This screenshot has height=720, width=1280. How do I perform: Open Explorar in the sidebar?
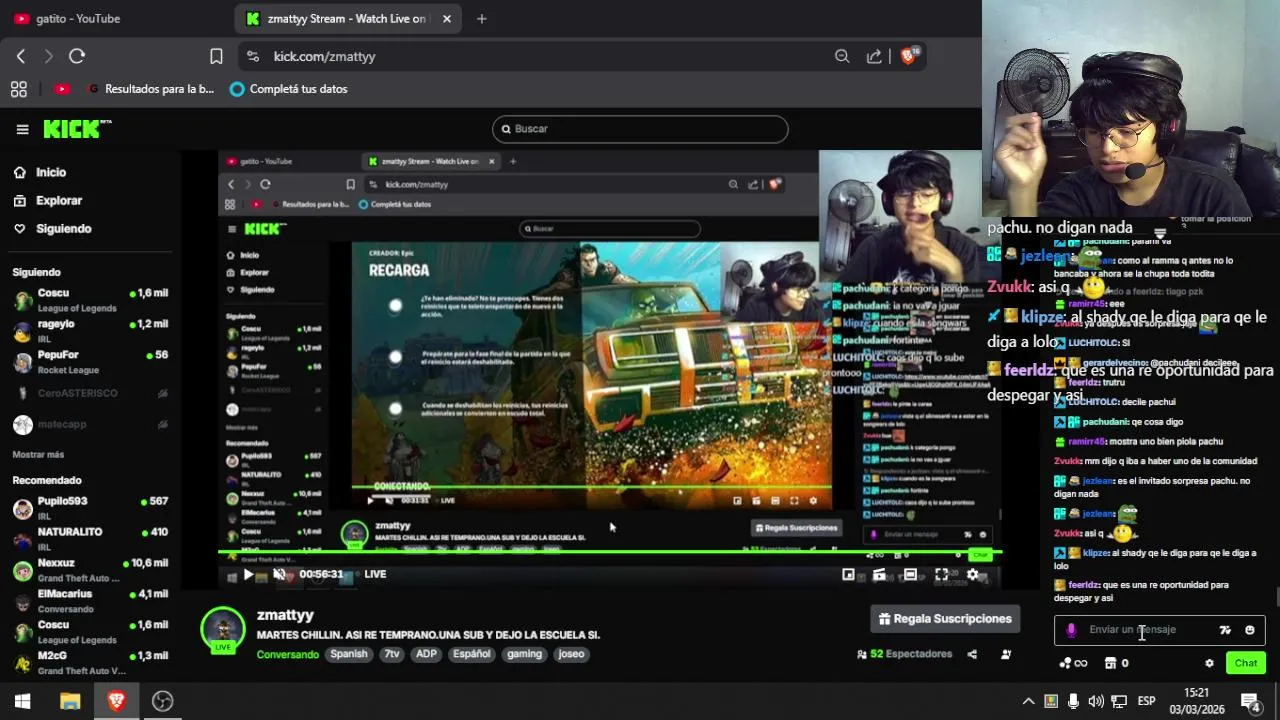59,200
